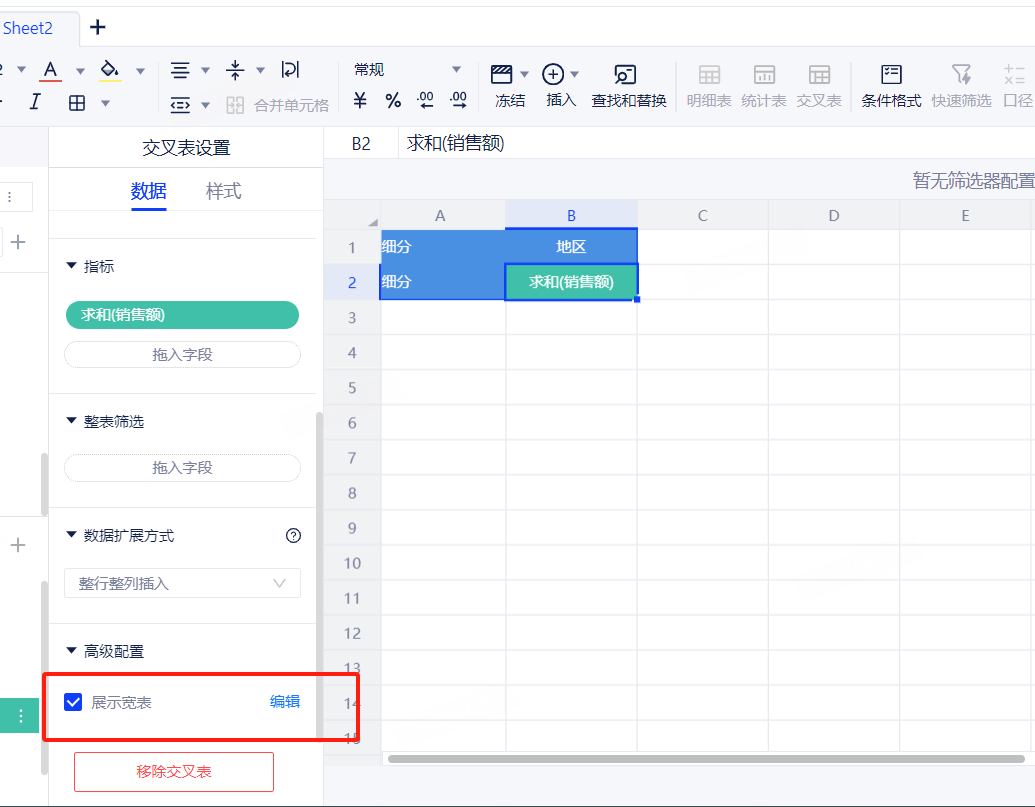Click the cell borders icon
The image size is (1035, 807).
(x=77, y=102)
